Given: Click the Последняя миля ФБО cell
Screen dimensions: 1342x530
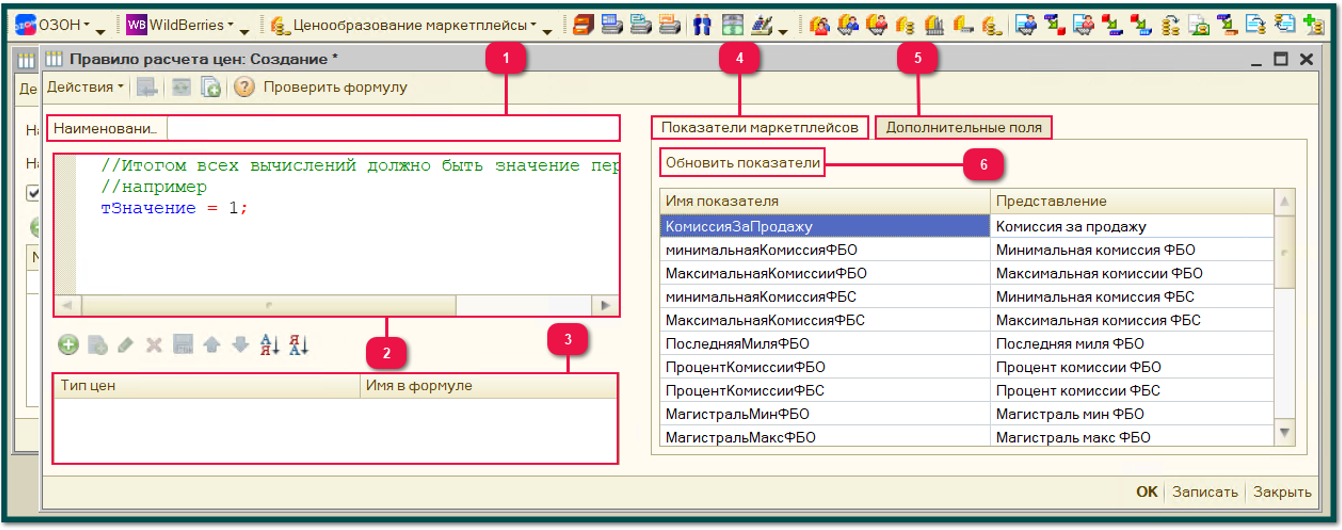Looking at the screenshot, I should (1133, 343).
